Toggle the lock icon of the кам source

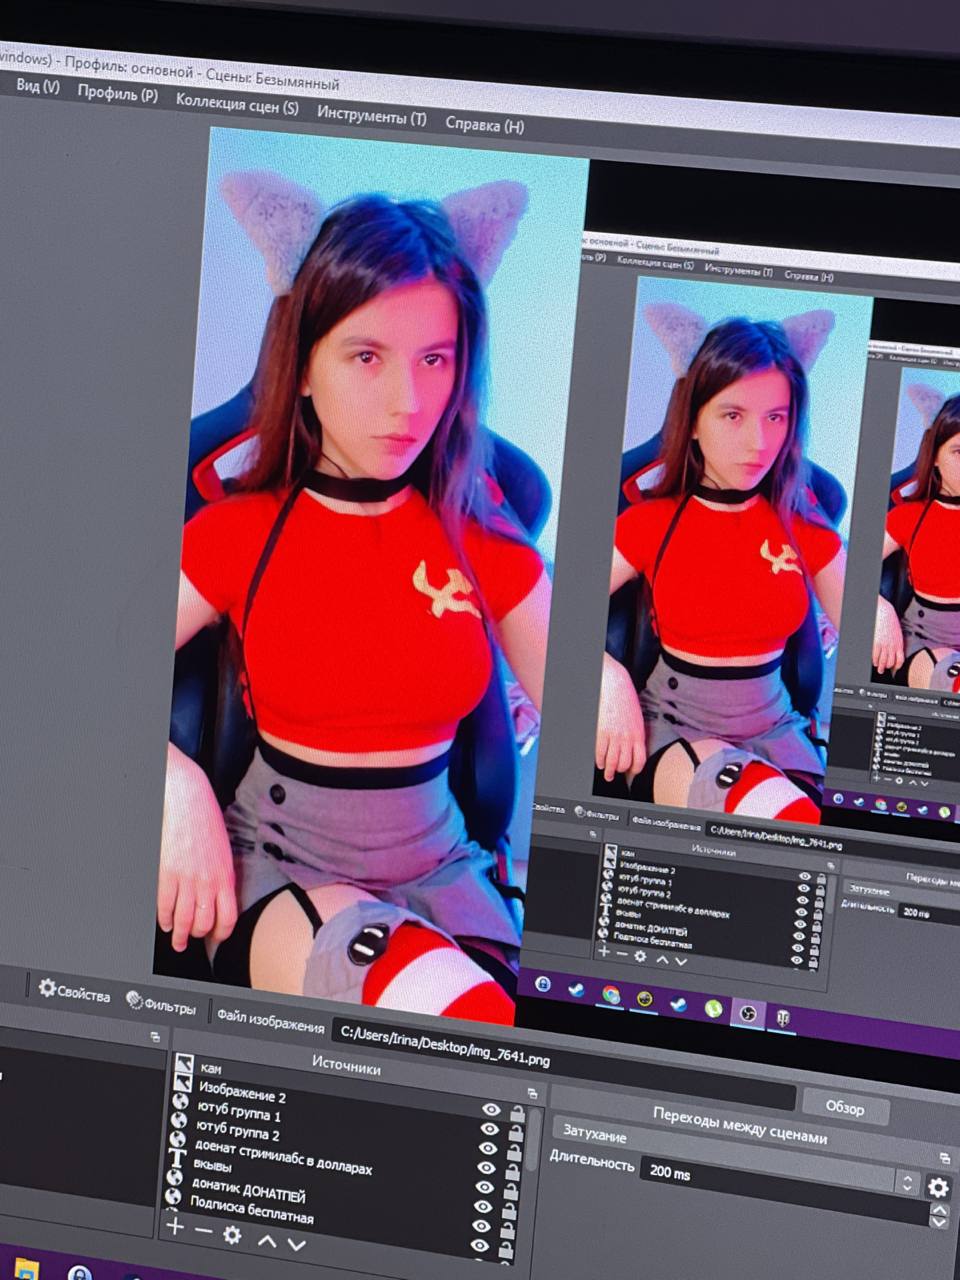(x=516, y=1113)
